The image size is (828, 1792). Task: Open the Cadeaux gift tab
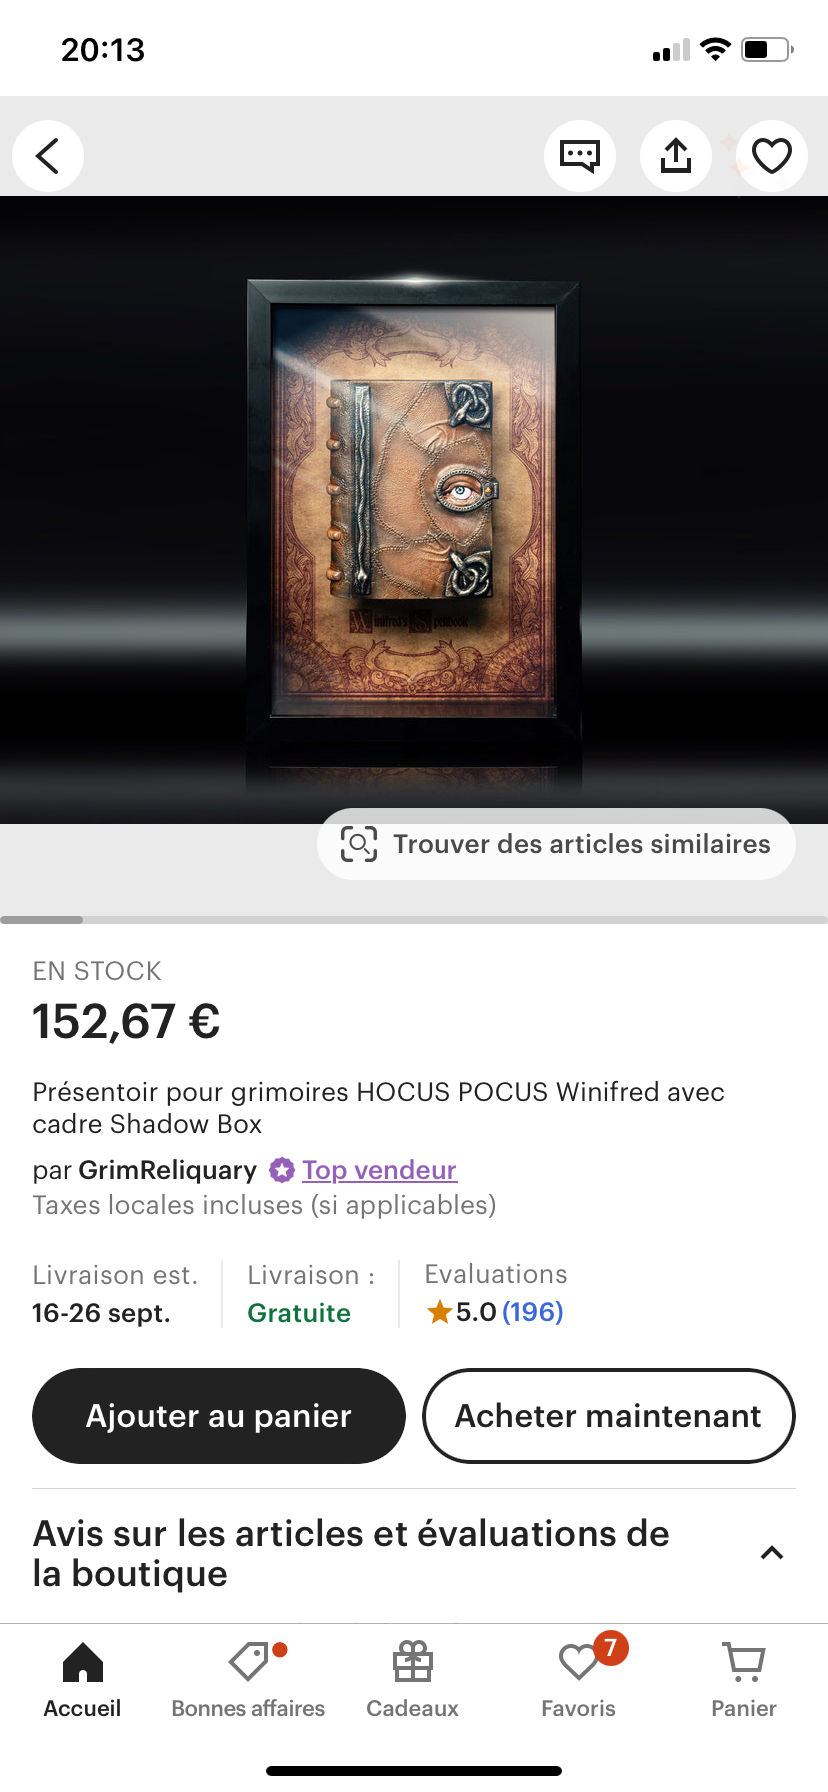point(413,1680)
